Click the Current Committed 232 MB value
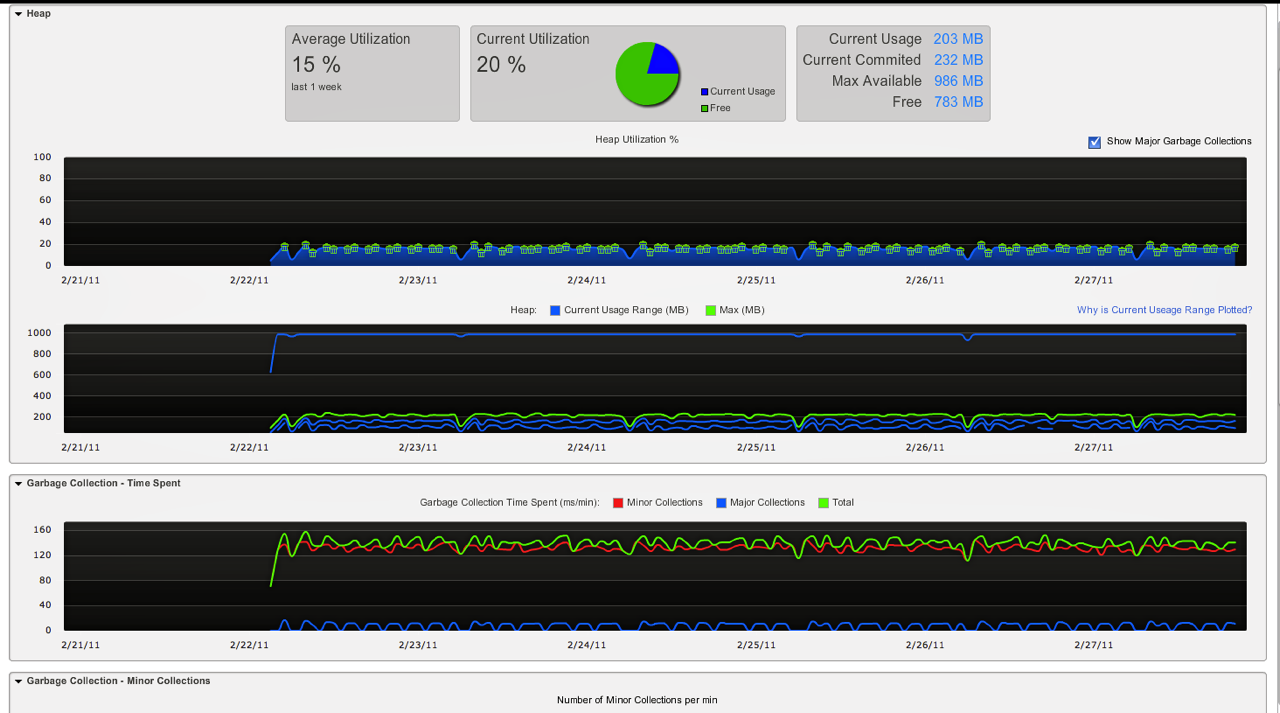 958,60
